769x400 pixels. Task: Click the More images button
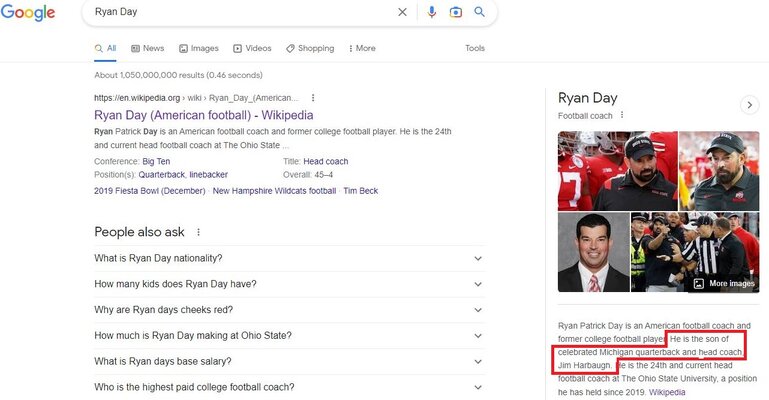click(x=724, y=283)
